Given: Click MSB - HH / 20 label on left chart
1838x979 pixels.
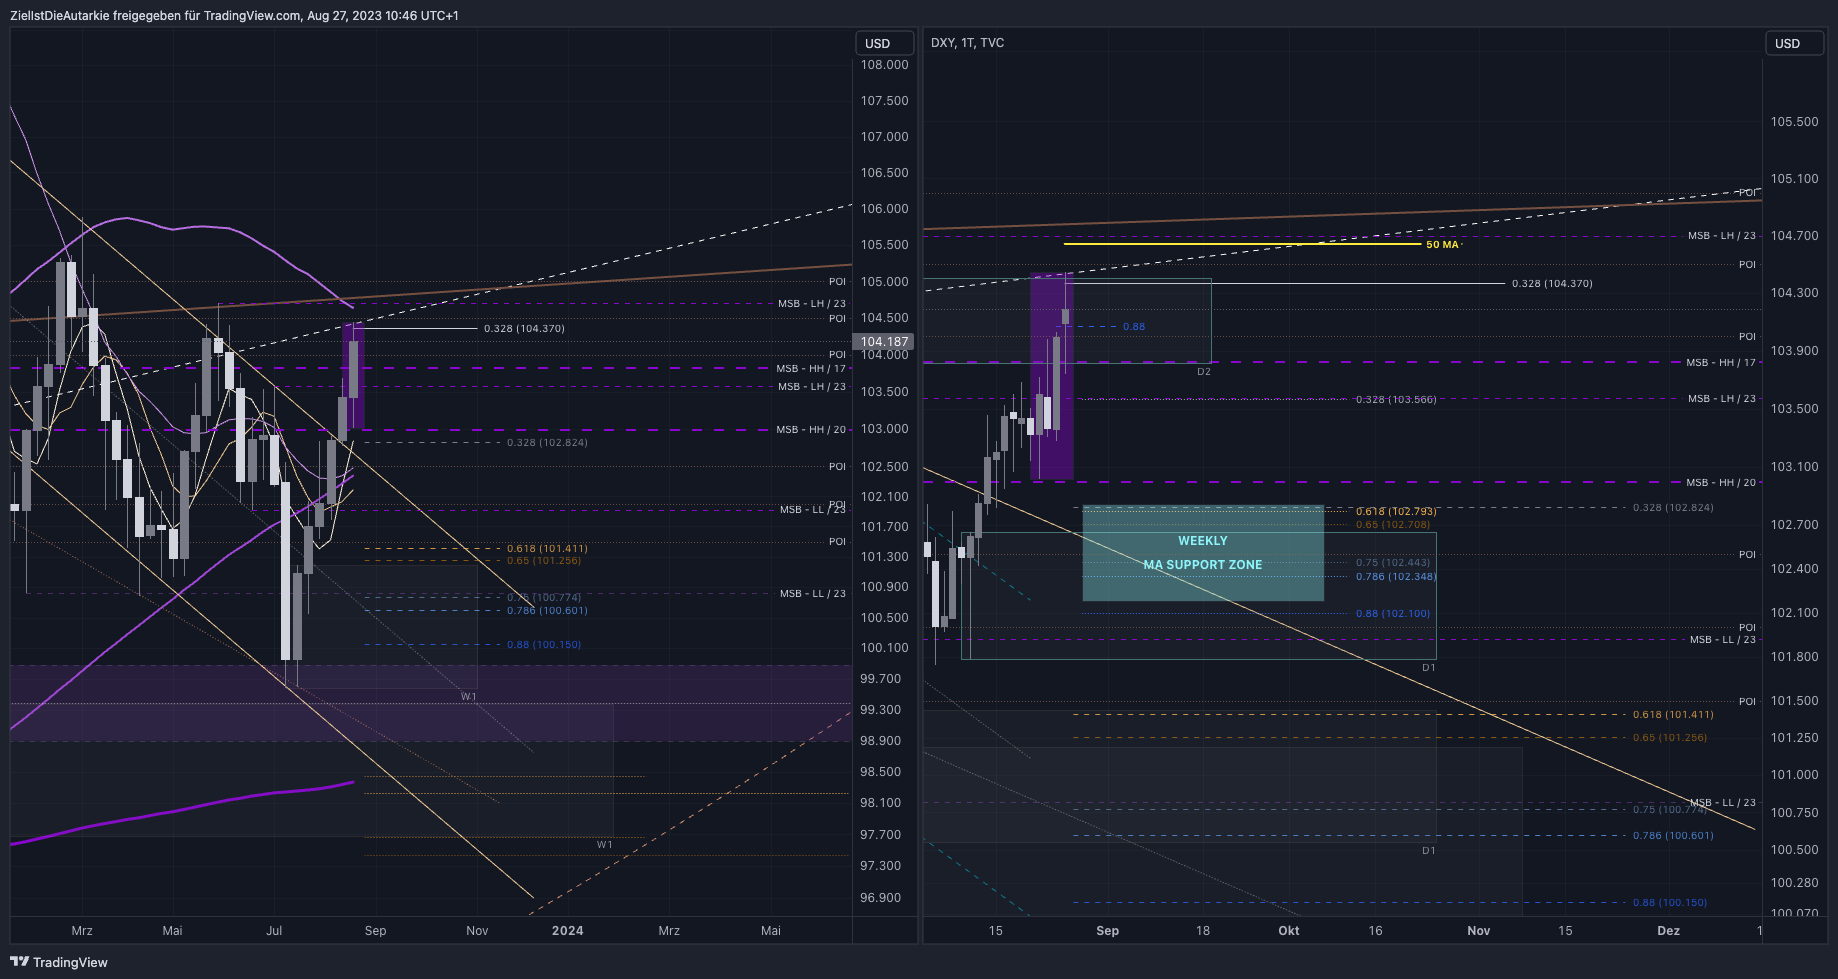Looking at the screenshot, I should [811, 430].
